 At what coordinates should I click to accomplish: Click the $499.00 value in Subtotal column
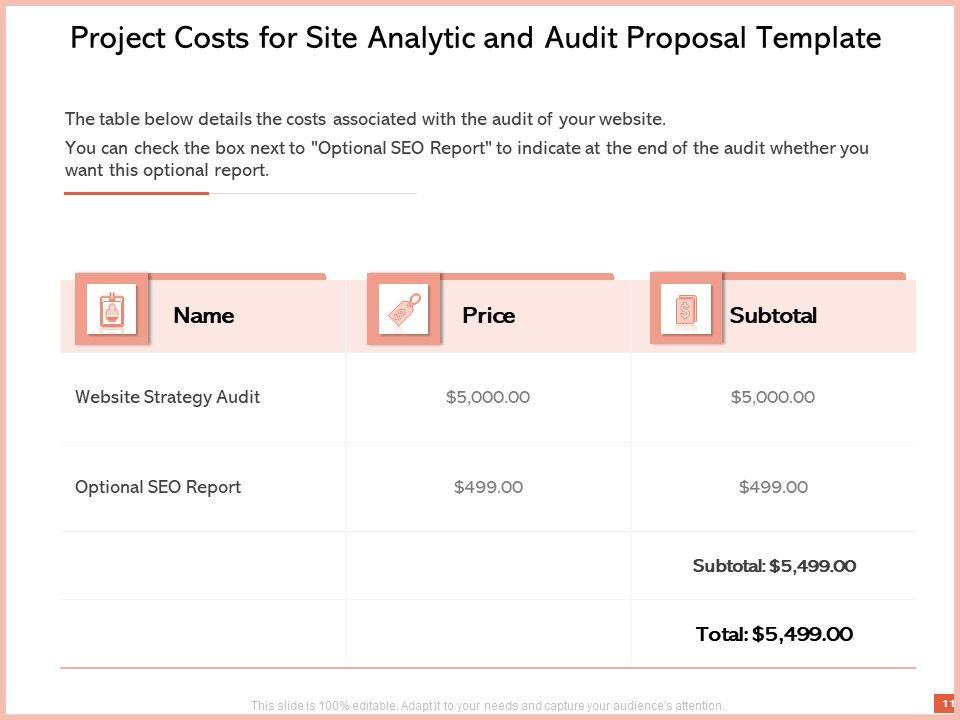click(773, 488)
